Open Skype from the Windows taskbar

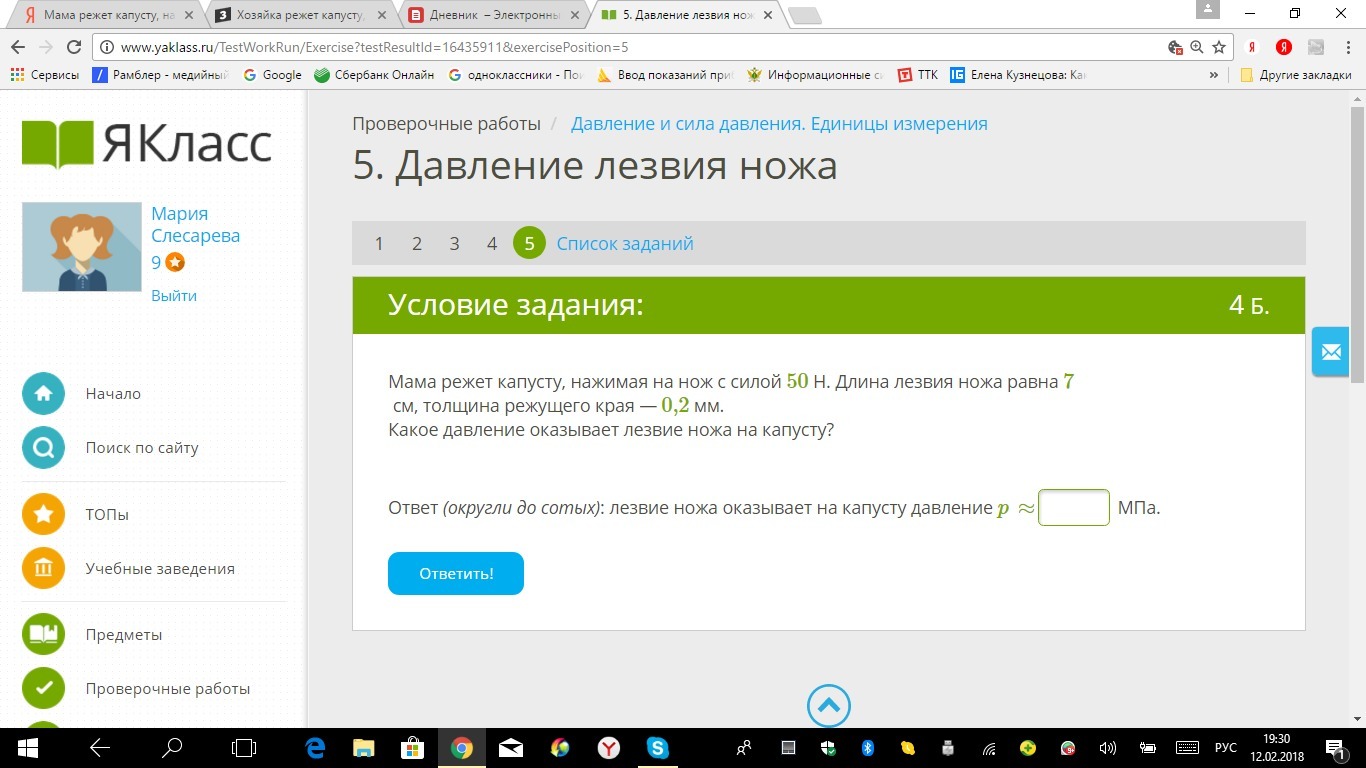pos(657,747)
